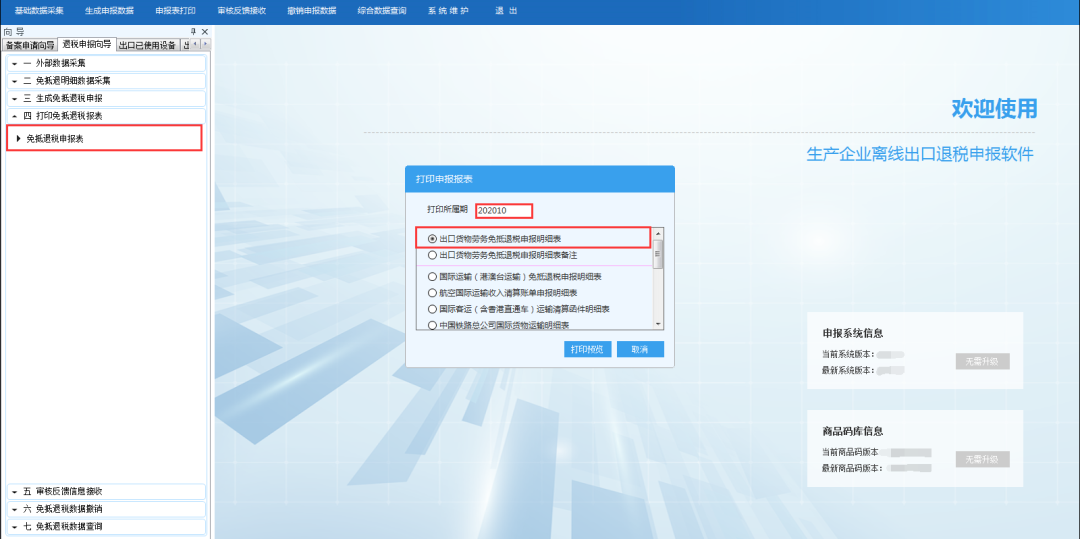Screen dimensions: 1080x539
Task: Select 出口货物劳务免抵退税申报明细表 radio option
Action: tap(433, 239)
